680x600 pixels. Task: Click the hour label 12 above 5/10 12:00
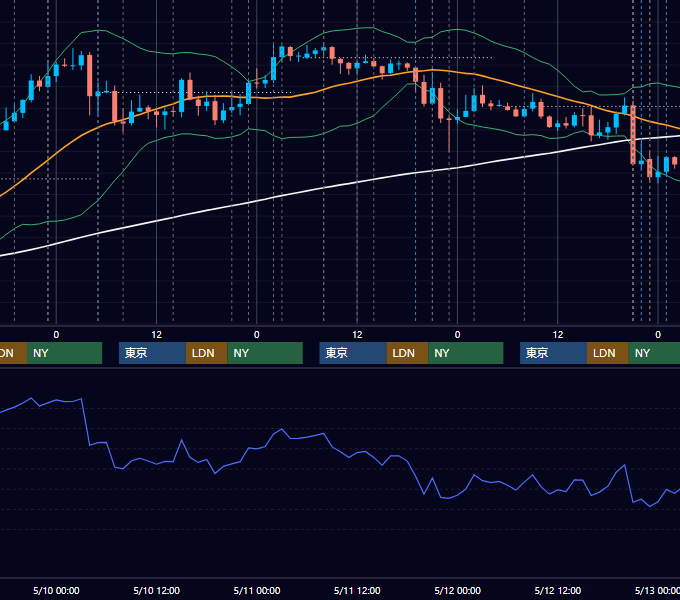coord(157,335)
